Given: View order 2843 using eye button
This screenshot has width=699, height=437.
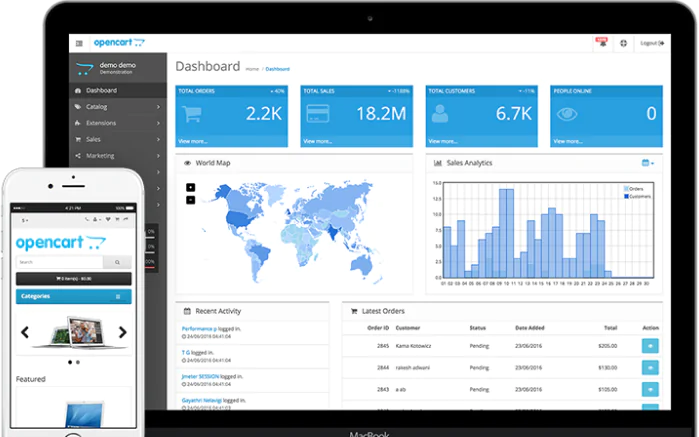Looking at the screenshot, I should tap(650, 389).
